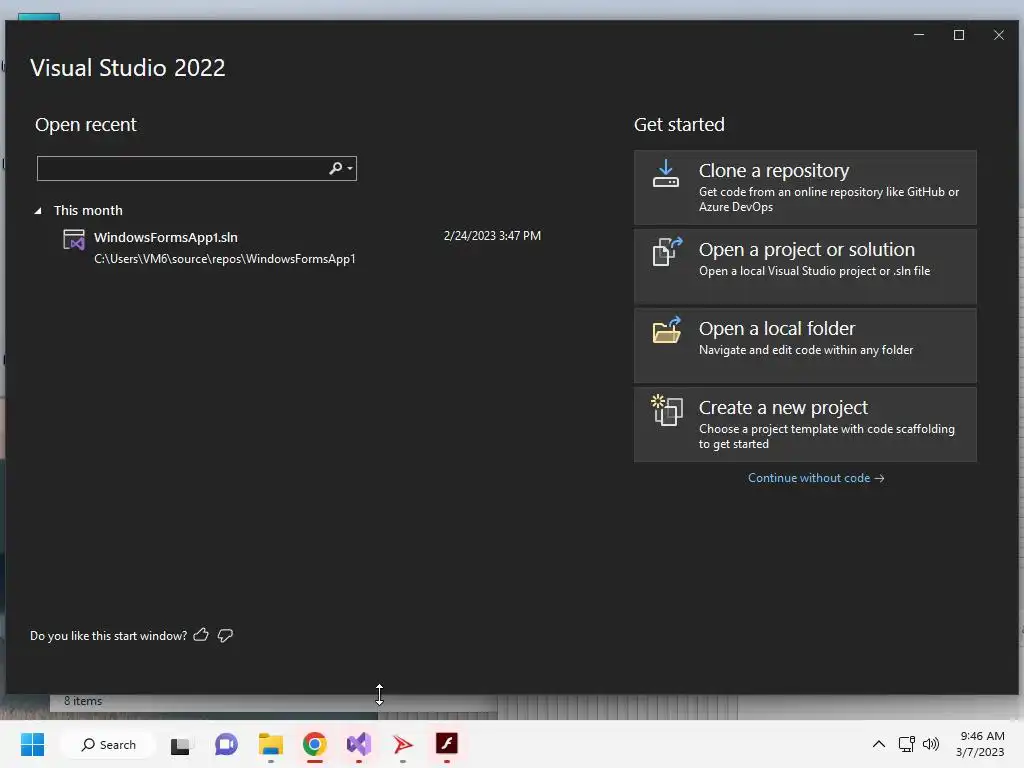1024x768 pixels.
Task: Click the network status tray icon
Action: click(906, 744)
